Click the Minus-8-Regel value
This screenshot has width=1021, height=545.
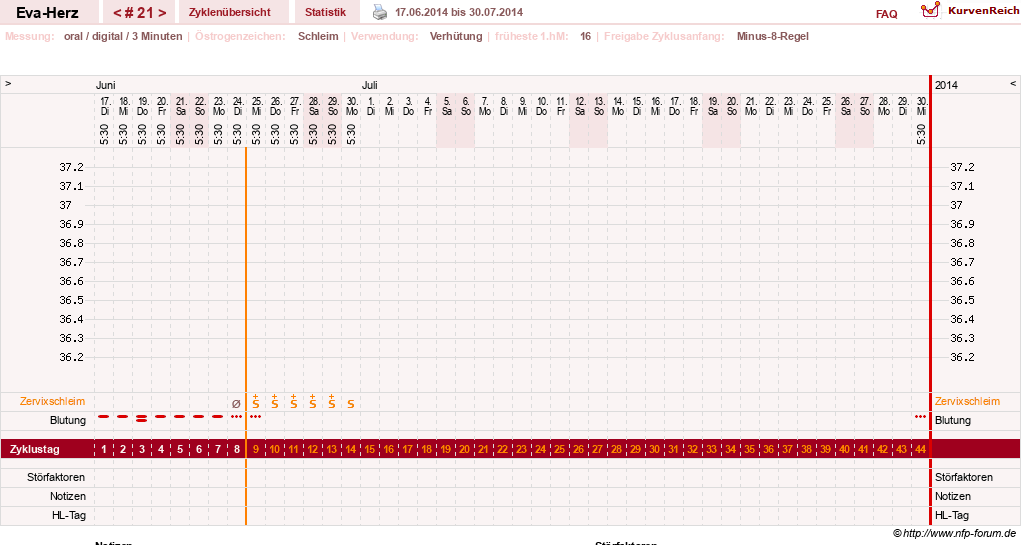[772, 36]
